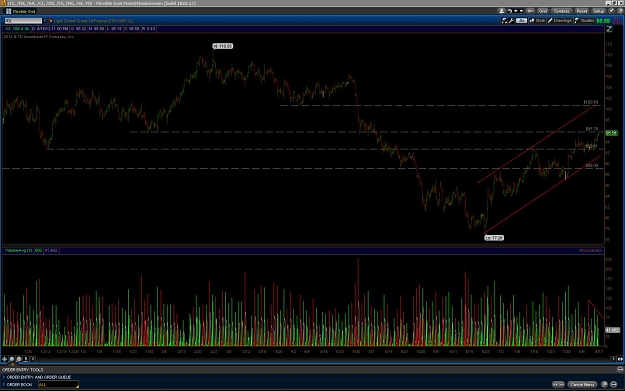
Task: Open the Drawings menu
Action: (x=560, y=21)
